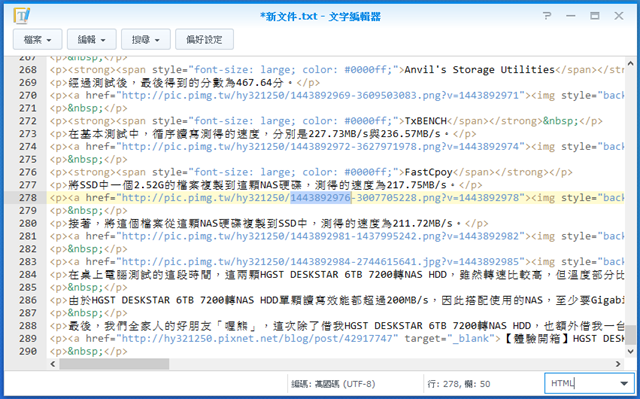This screenshot has width=640, height=399.
Task: Click the URL ending 2744615641.jpg on line 283
Action: 320,262
